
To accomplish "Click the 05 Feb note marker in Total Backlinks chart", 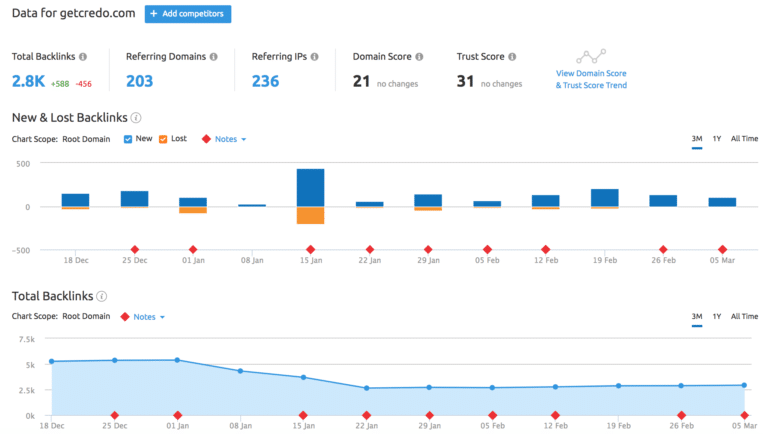I will tap(493, 415).
